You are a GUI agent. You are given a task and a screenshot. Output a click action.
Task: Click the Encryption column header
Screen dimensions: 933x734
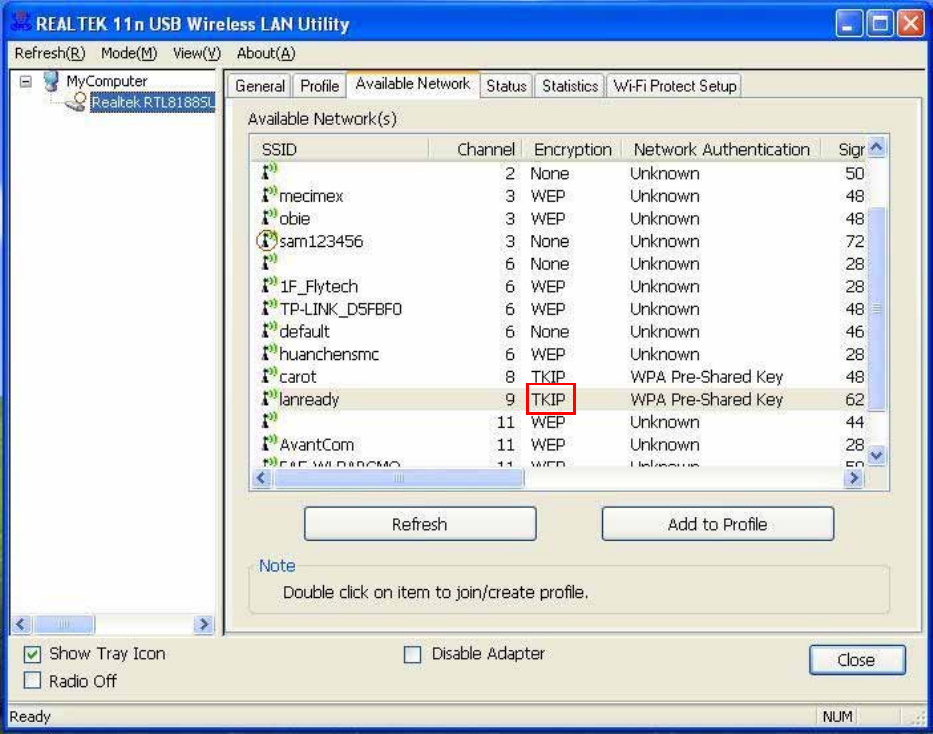tap(572, 149)
